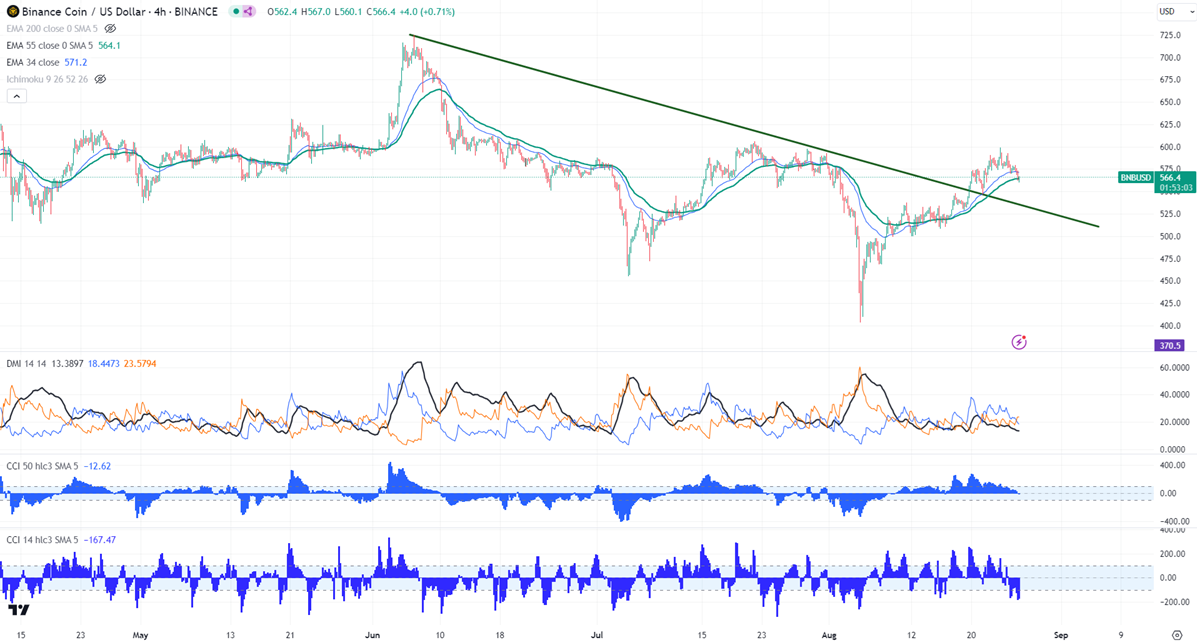Click the TradingView logo at bottom left
Screen dimensions: 1197x643
coord(18,609)
